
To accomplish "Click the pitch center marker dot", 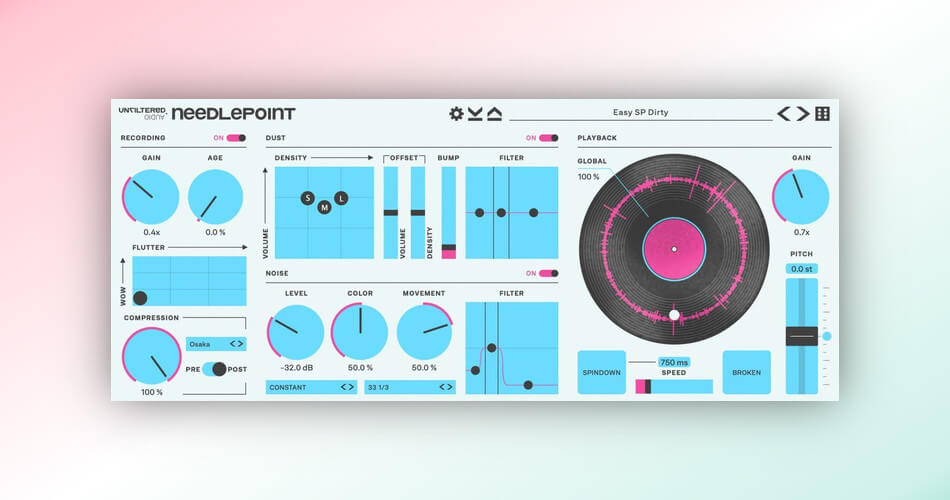I will point(827,336).
